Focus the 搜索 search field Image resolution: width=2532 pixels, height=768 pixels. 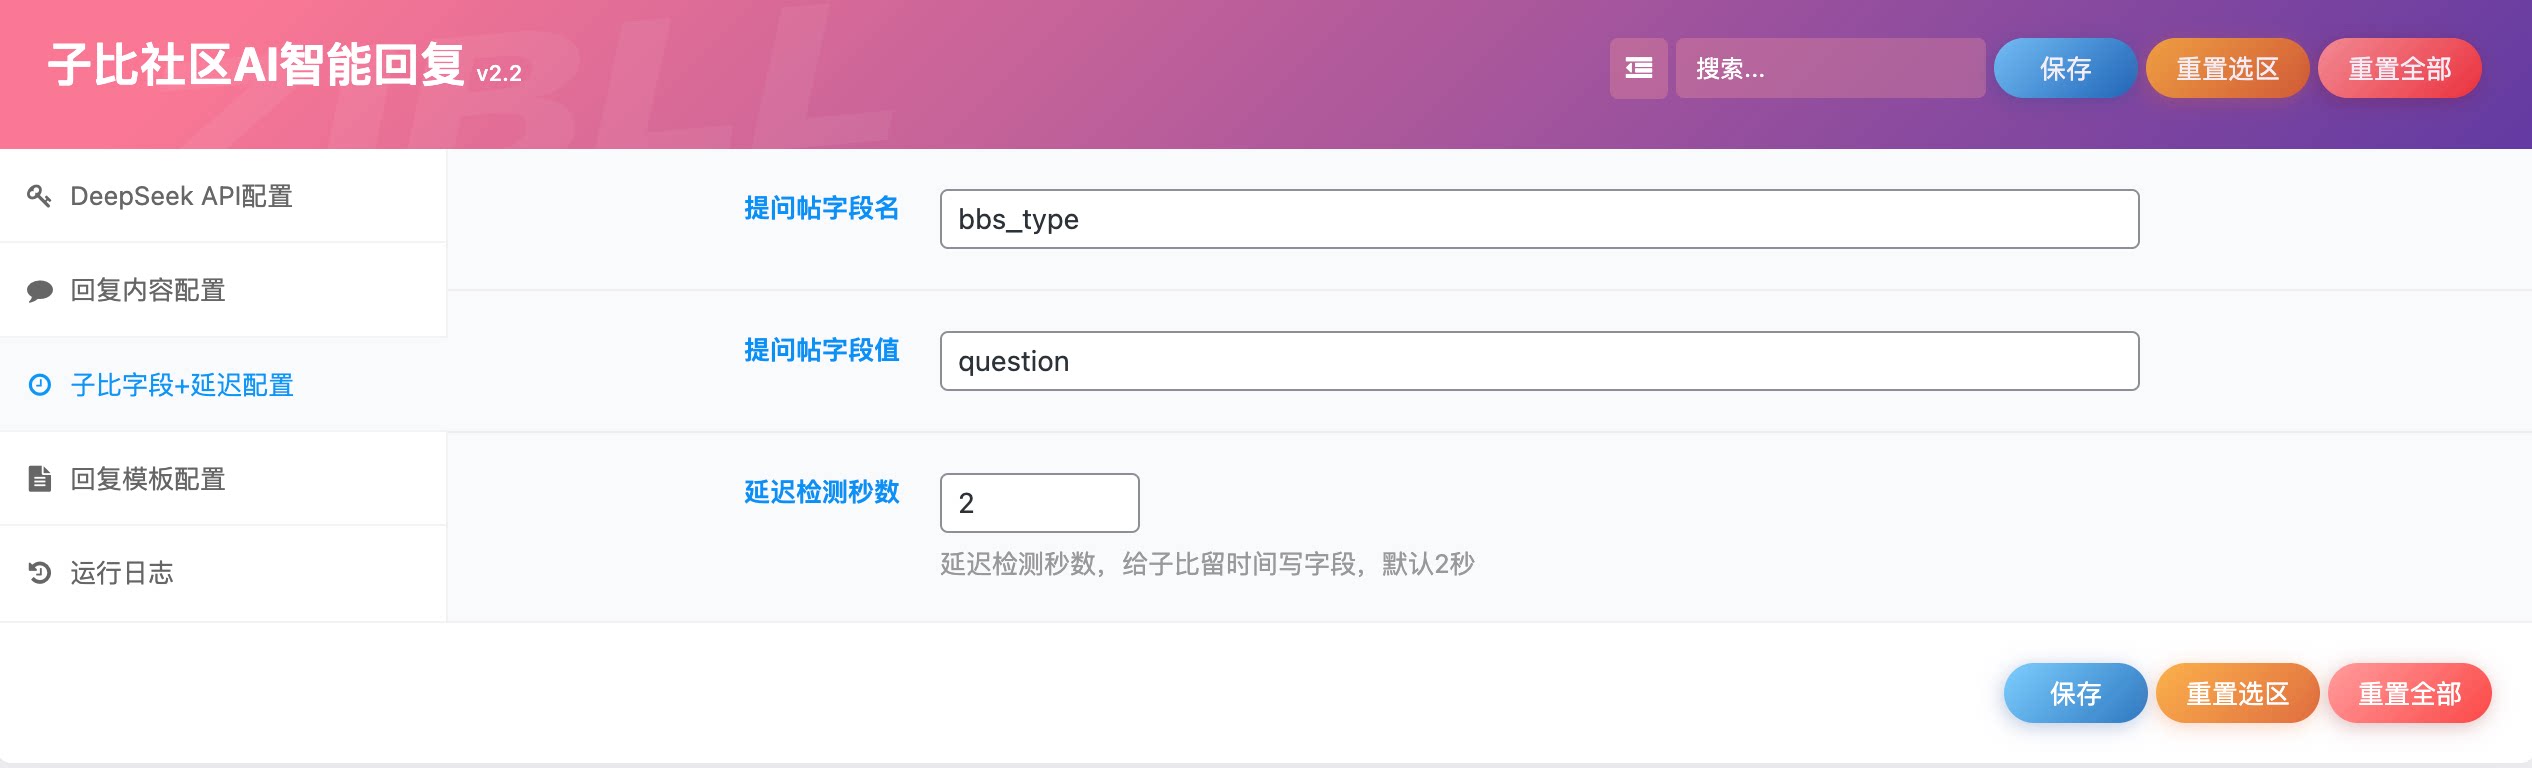pos(1830,68)
